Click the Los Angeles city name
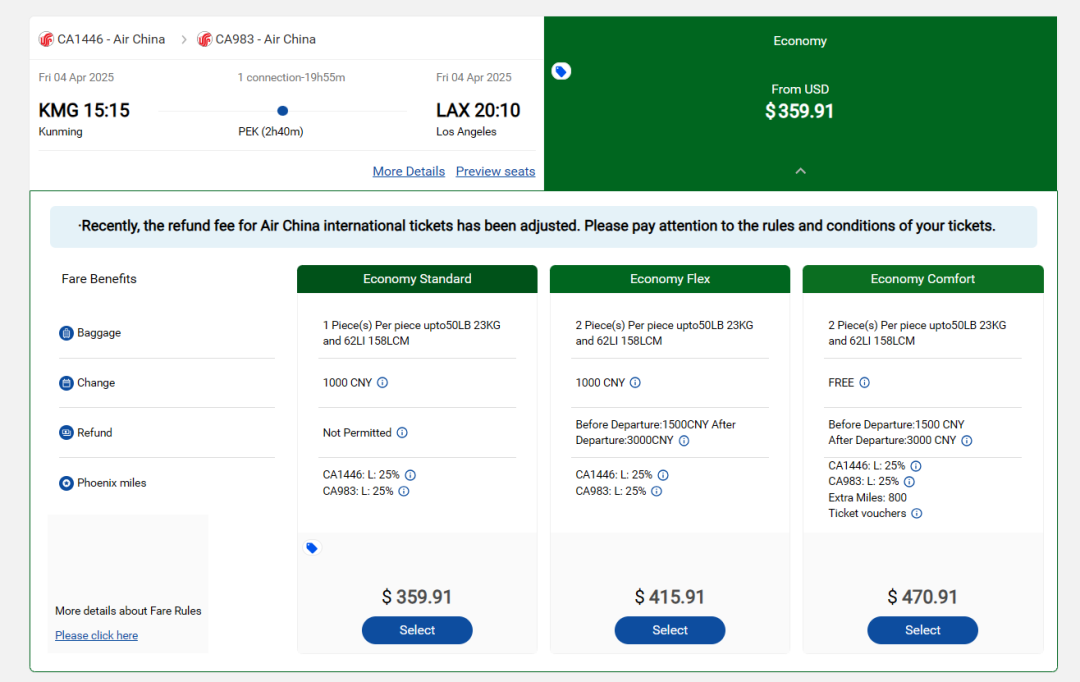This screenshot has width=1080, height=682. 466,132
